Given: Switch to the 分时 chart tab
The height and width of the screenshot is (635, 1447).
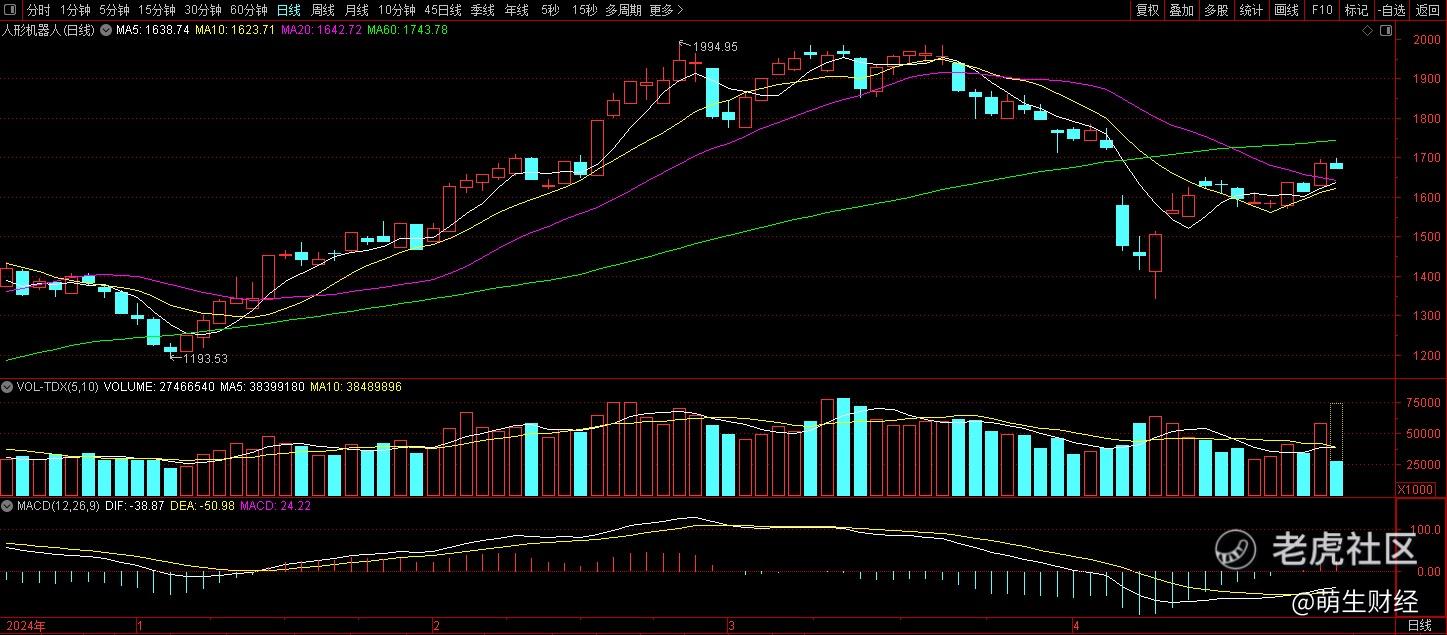Looking at the screenshot, I should coord(39,10).
